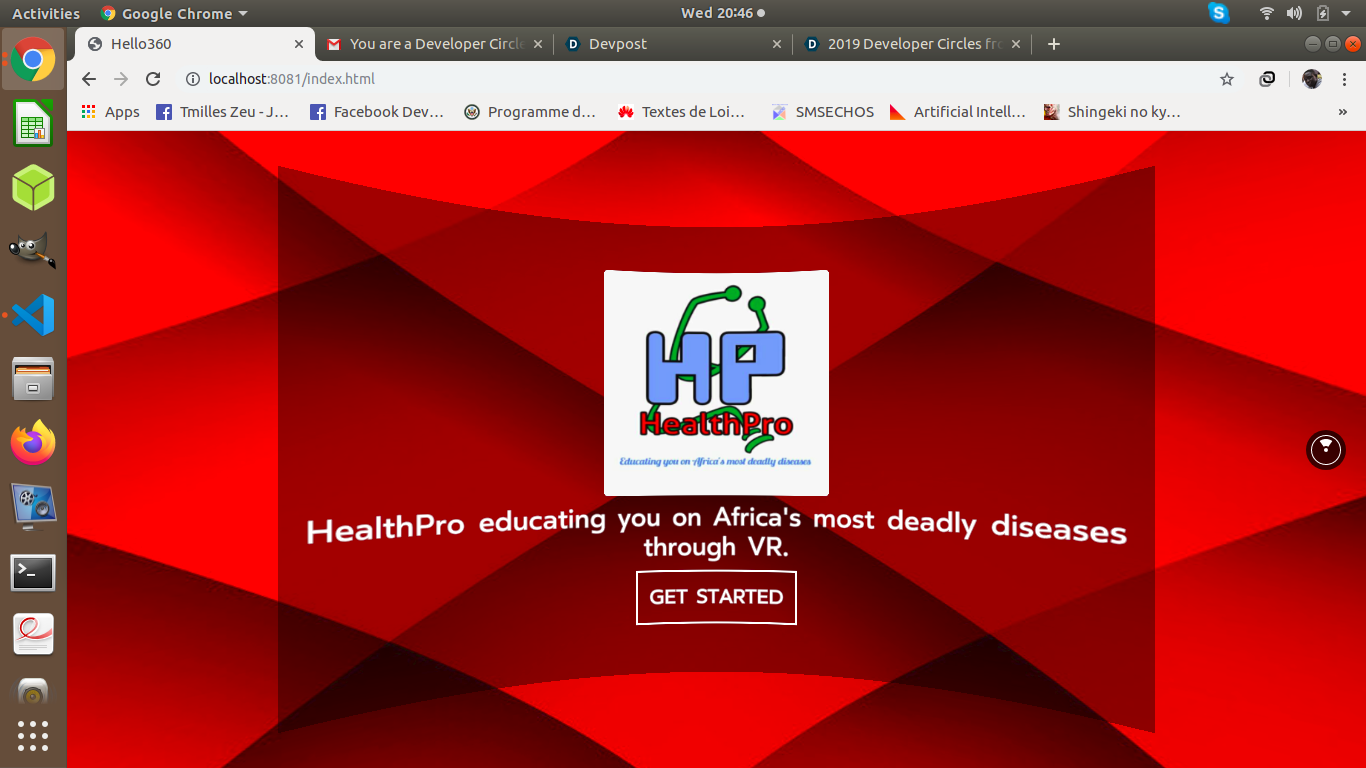
Task: Open the Apps bookmark shortcut
Action: 111,112
